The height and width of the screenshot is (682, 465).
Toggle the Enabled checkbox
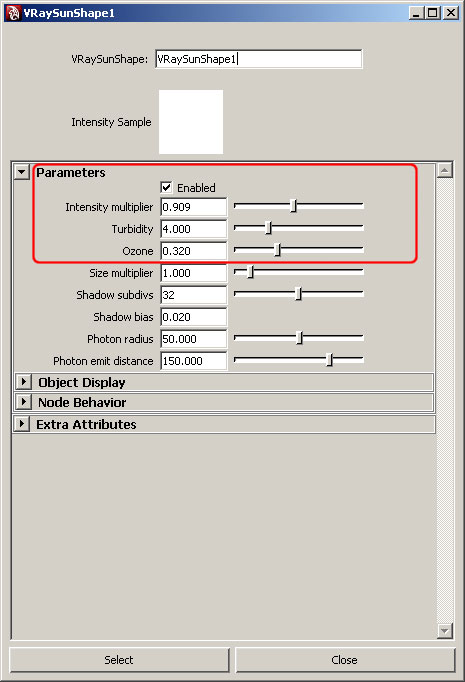click(166, 187)
